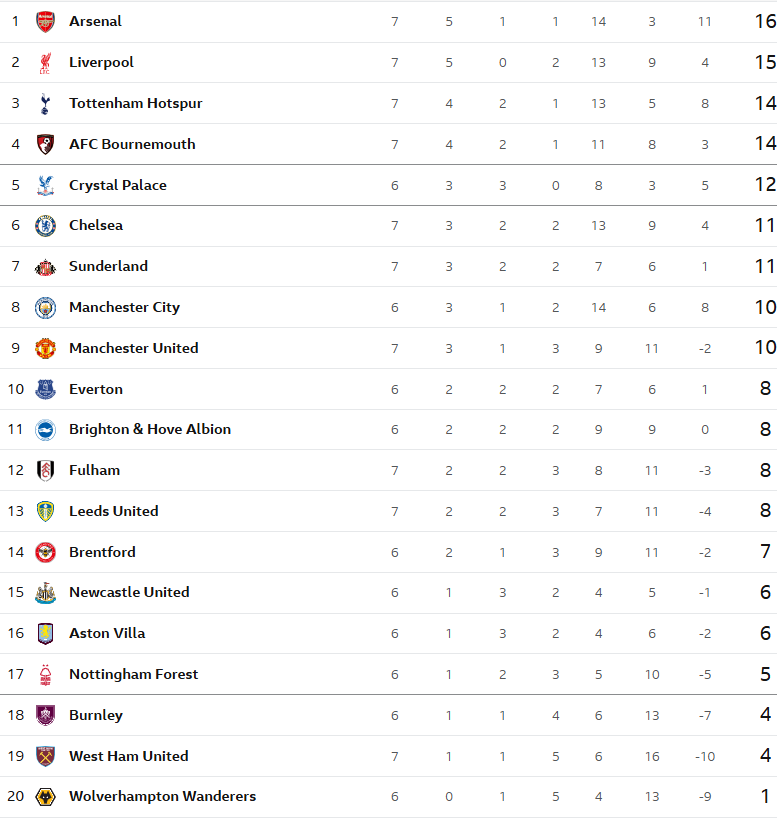Click Arsenal's 16 points total
This screenshot has height=820, width=777.
765,21
